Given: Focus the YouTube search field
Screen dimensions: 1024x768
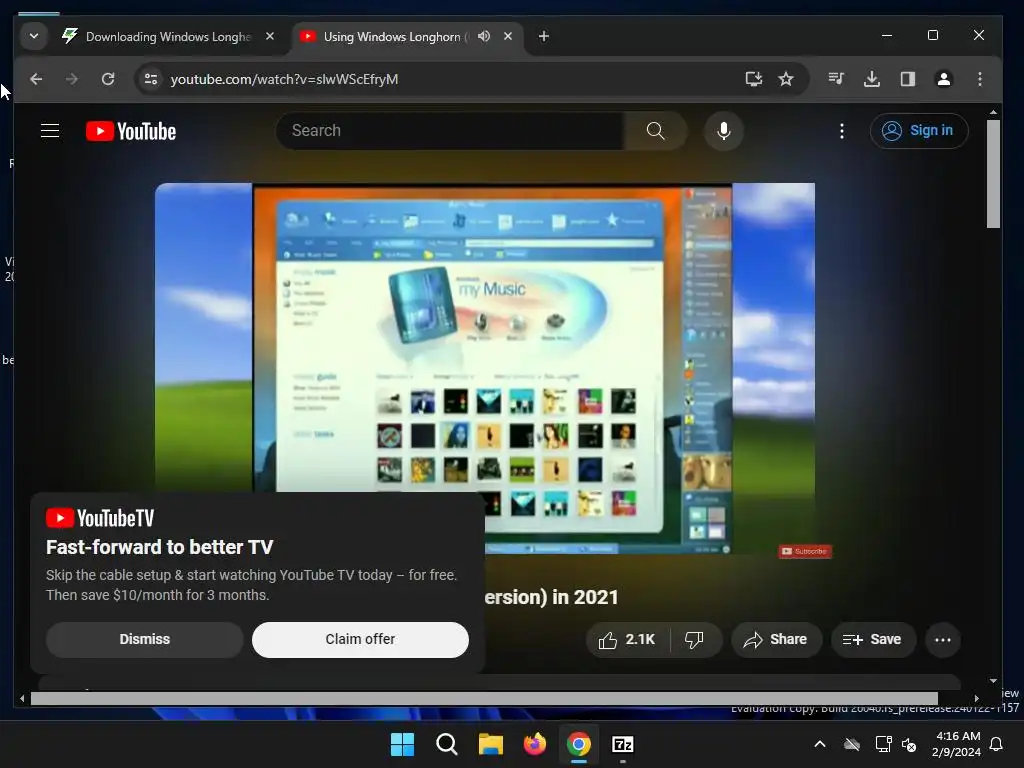Looking at the screenshot, I should pos(451,131).
